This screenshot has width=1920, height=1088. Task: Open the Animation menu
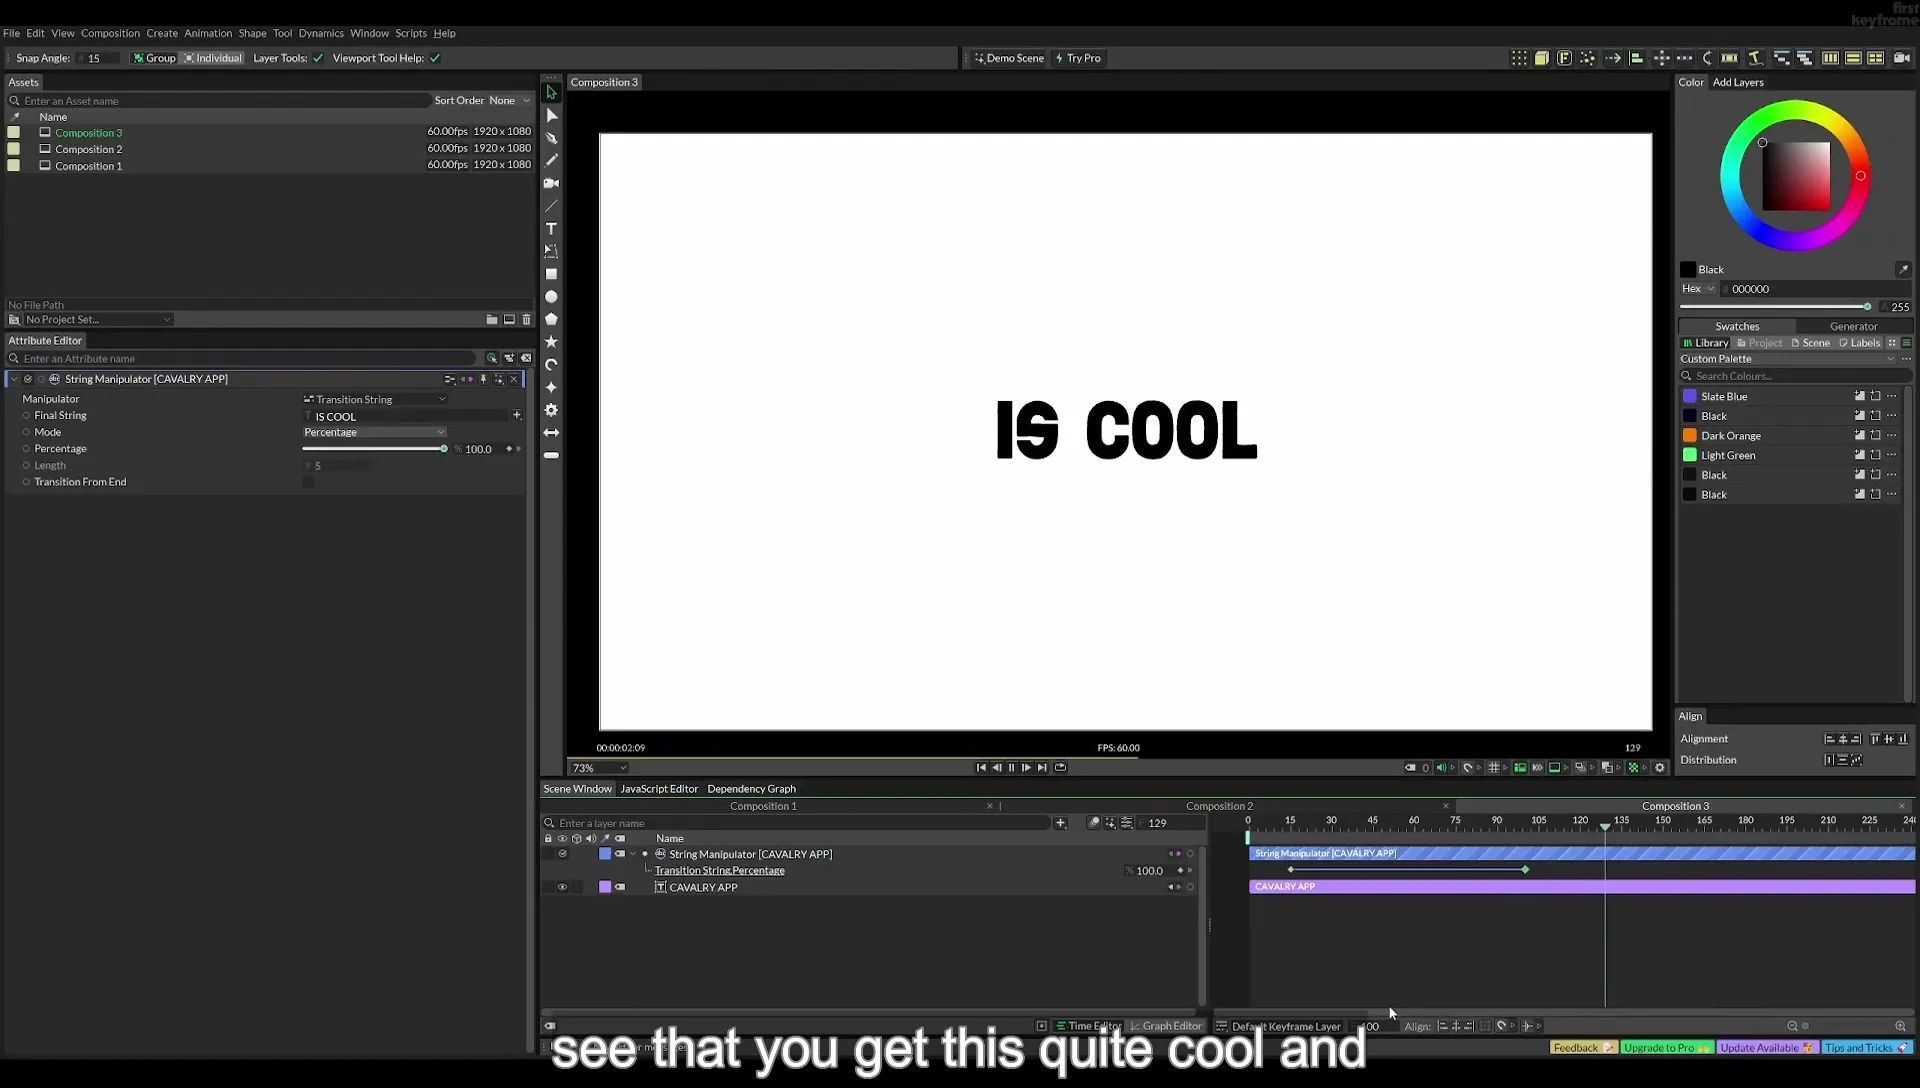(x=207, y=33)
